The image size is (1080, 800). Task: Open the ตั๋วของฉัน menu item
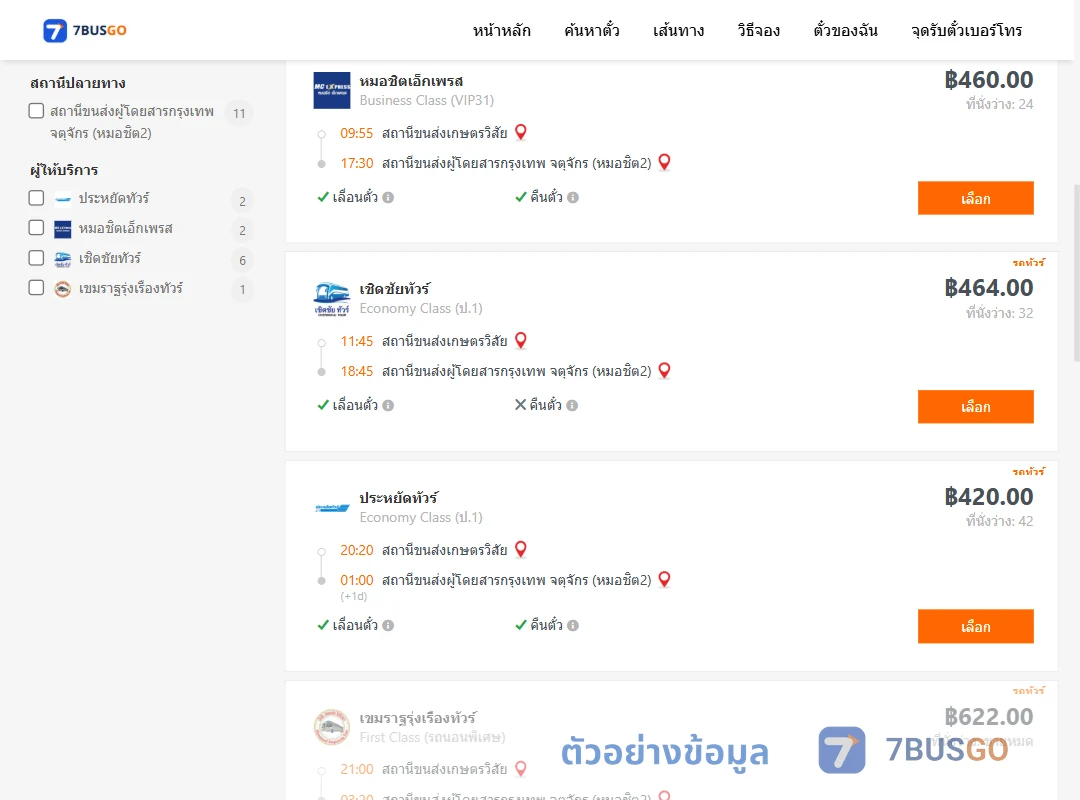point(845,30)
